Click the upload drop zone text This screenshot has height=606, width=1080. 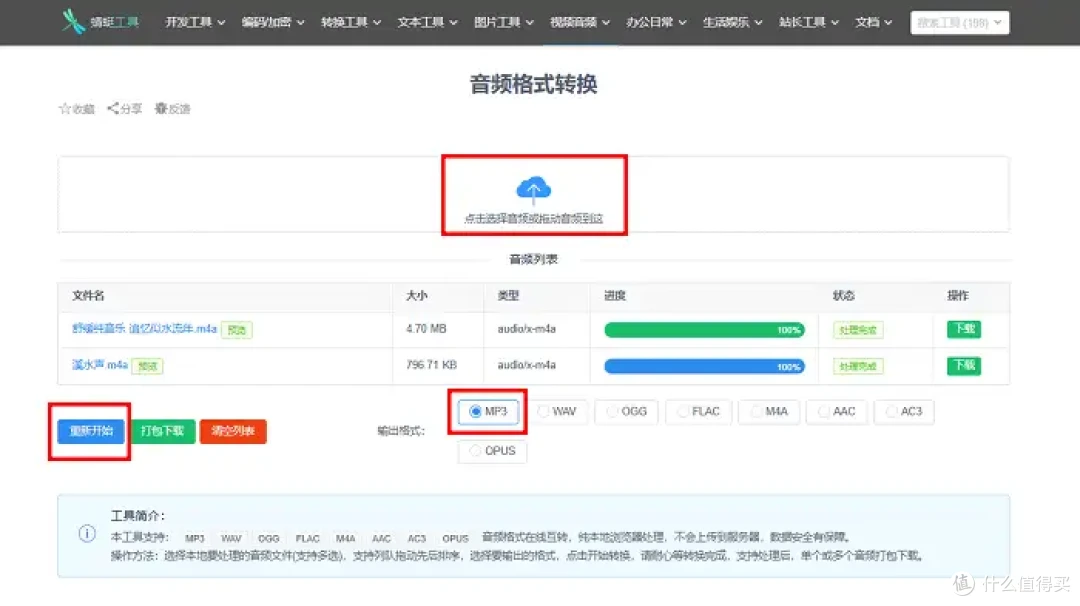[x=534, y=218]
